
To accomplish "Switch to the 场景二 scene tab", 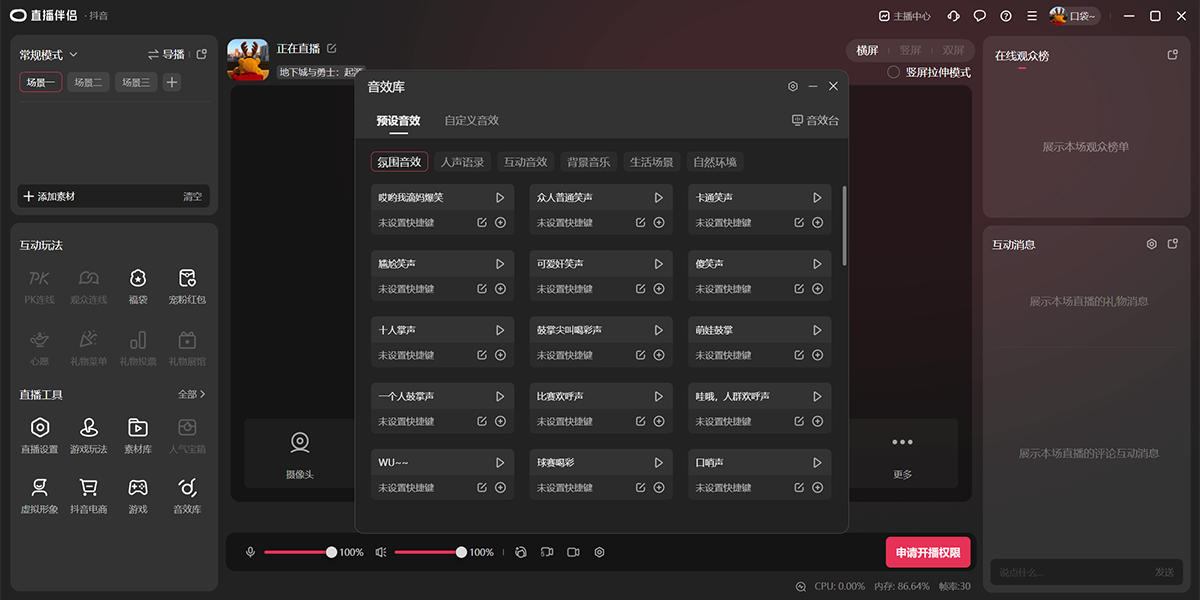I will click(89, 81).
